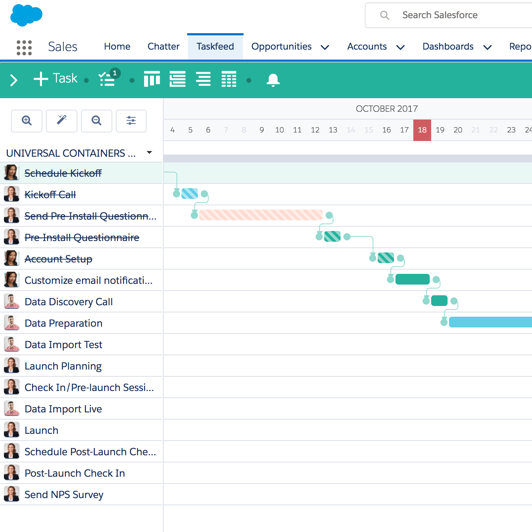This screenshot has height=532, width=532.
Task: Go to the Chatter tab
Action: pyautogui.click(x=163, y=46)
